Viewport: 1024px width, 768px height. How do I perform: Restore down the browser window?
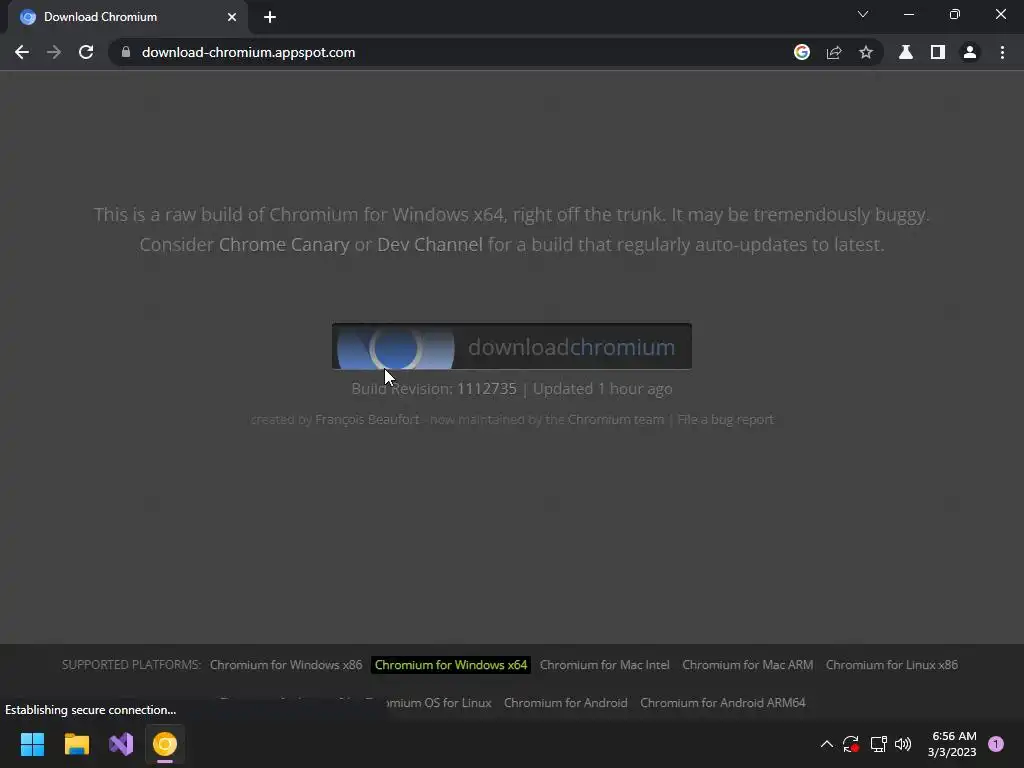point(955,14)
